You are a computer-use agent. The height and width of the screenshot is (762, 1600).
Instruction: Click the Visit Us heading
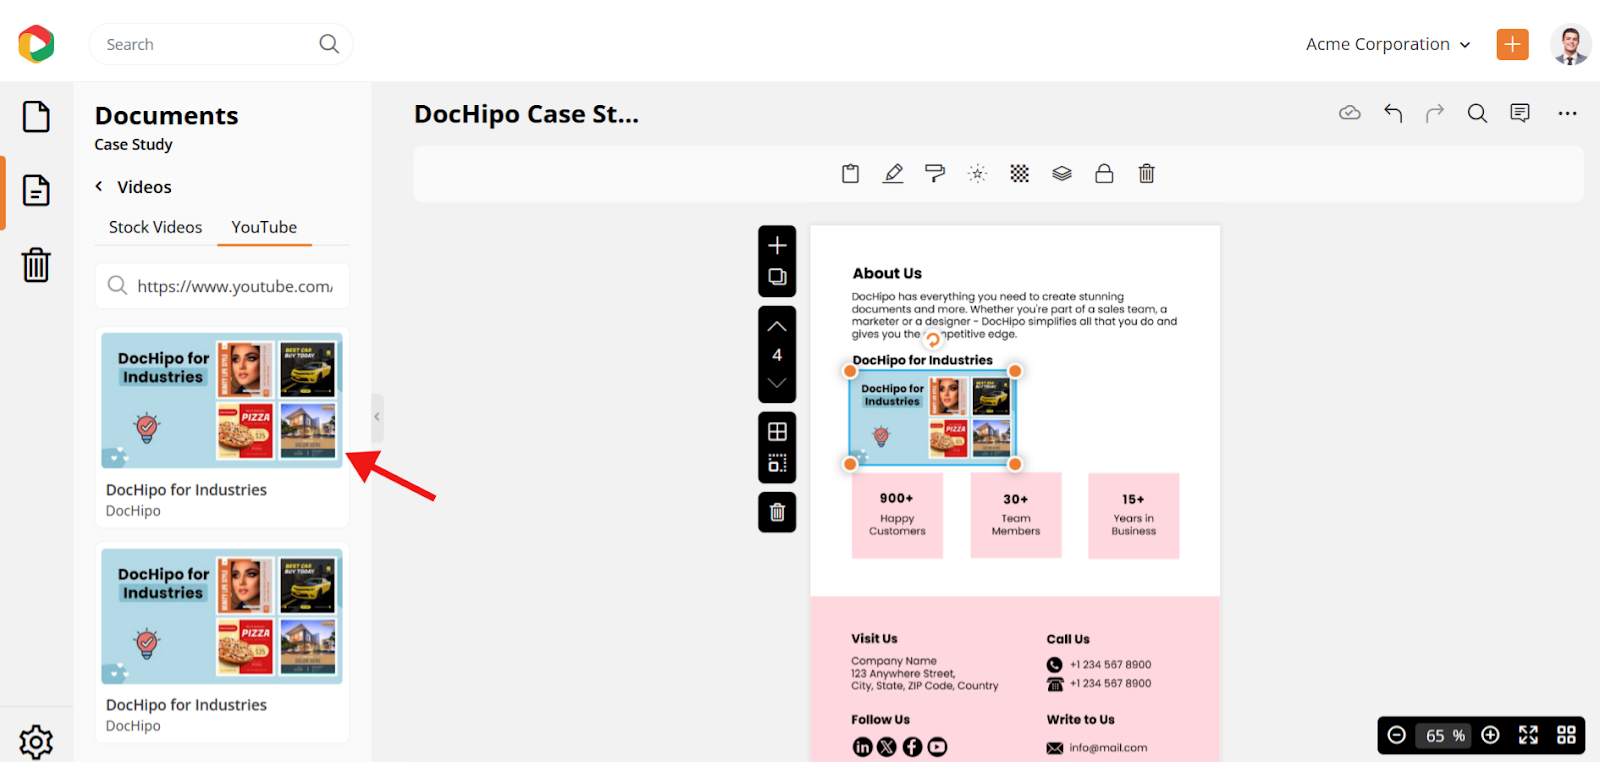[x=874, y=638]
